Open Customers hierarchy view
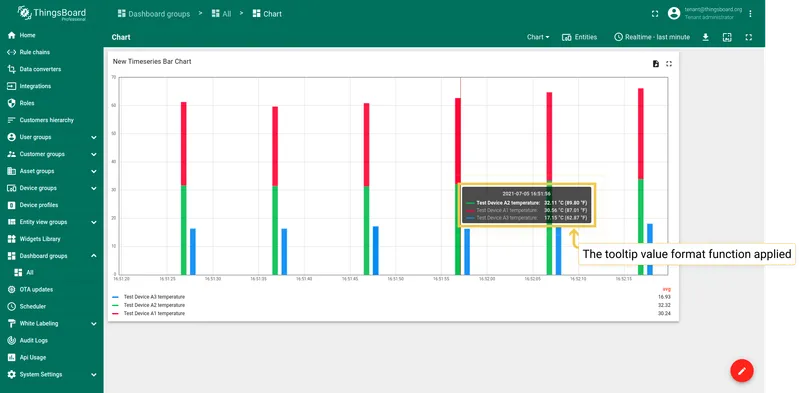 (x=51, y=120)
